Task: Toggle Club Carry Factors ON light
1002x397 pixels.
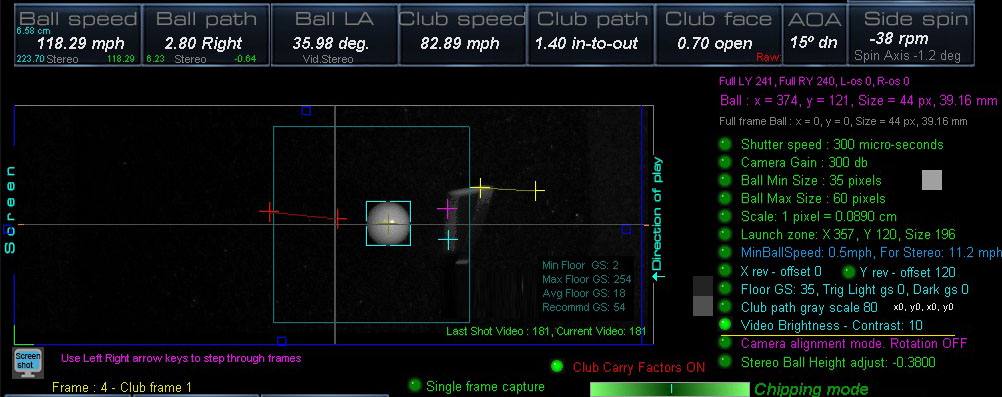Action: point(557,366)
